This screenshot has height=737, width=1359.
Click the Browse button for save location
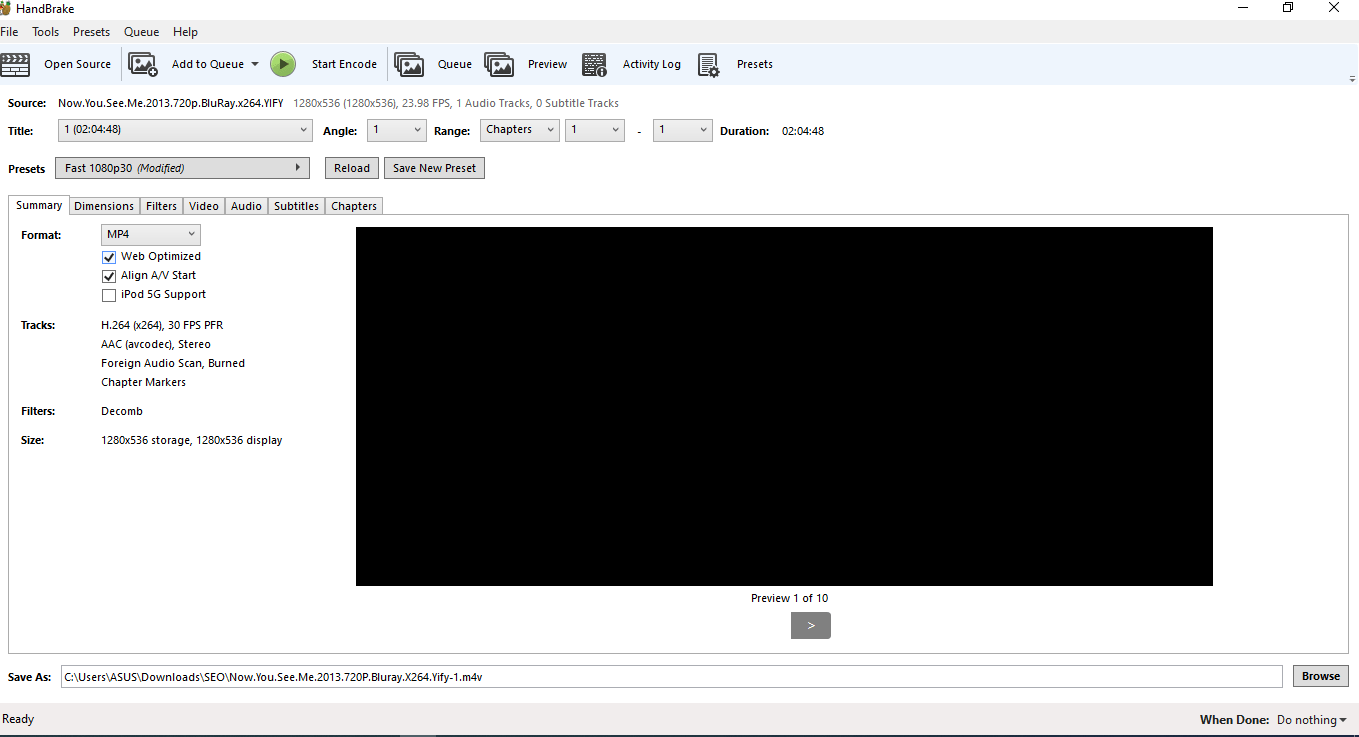tap(1320, 676)
